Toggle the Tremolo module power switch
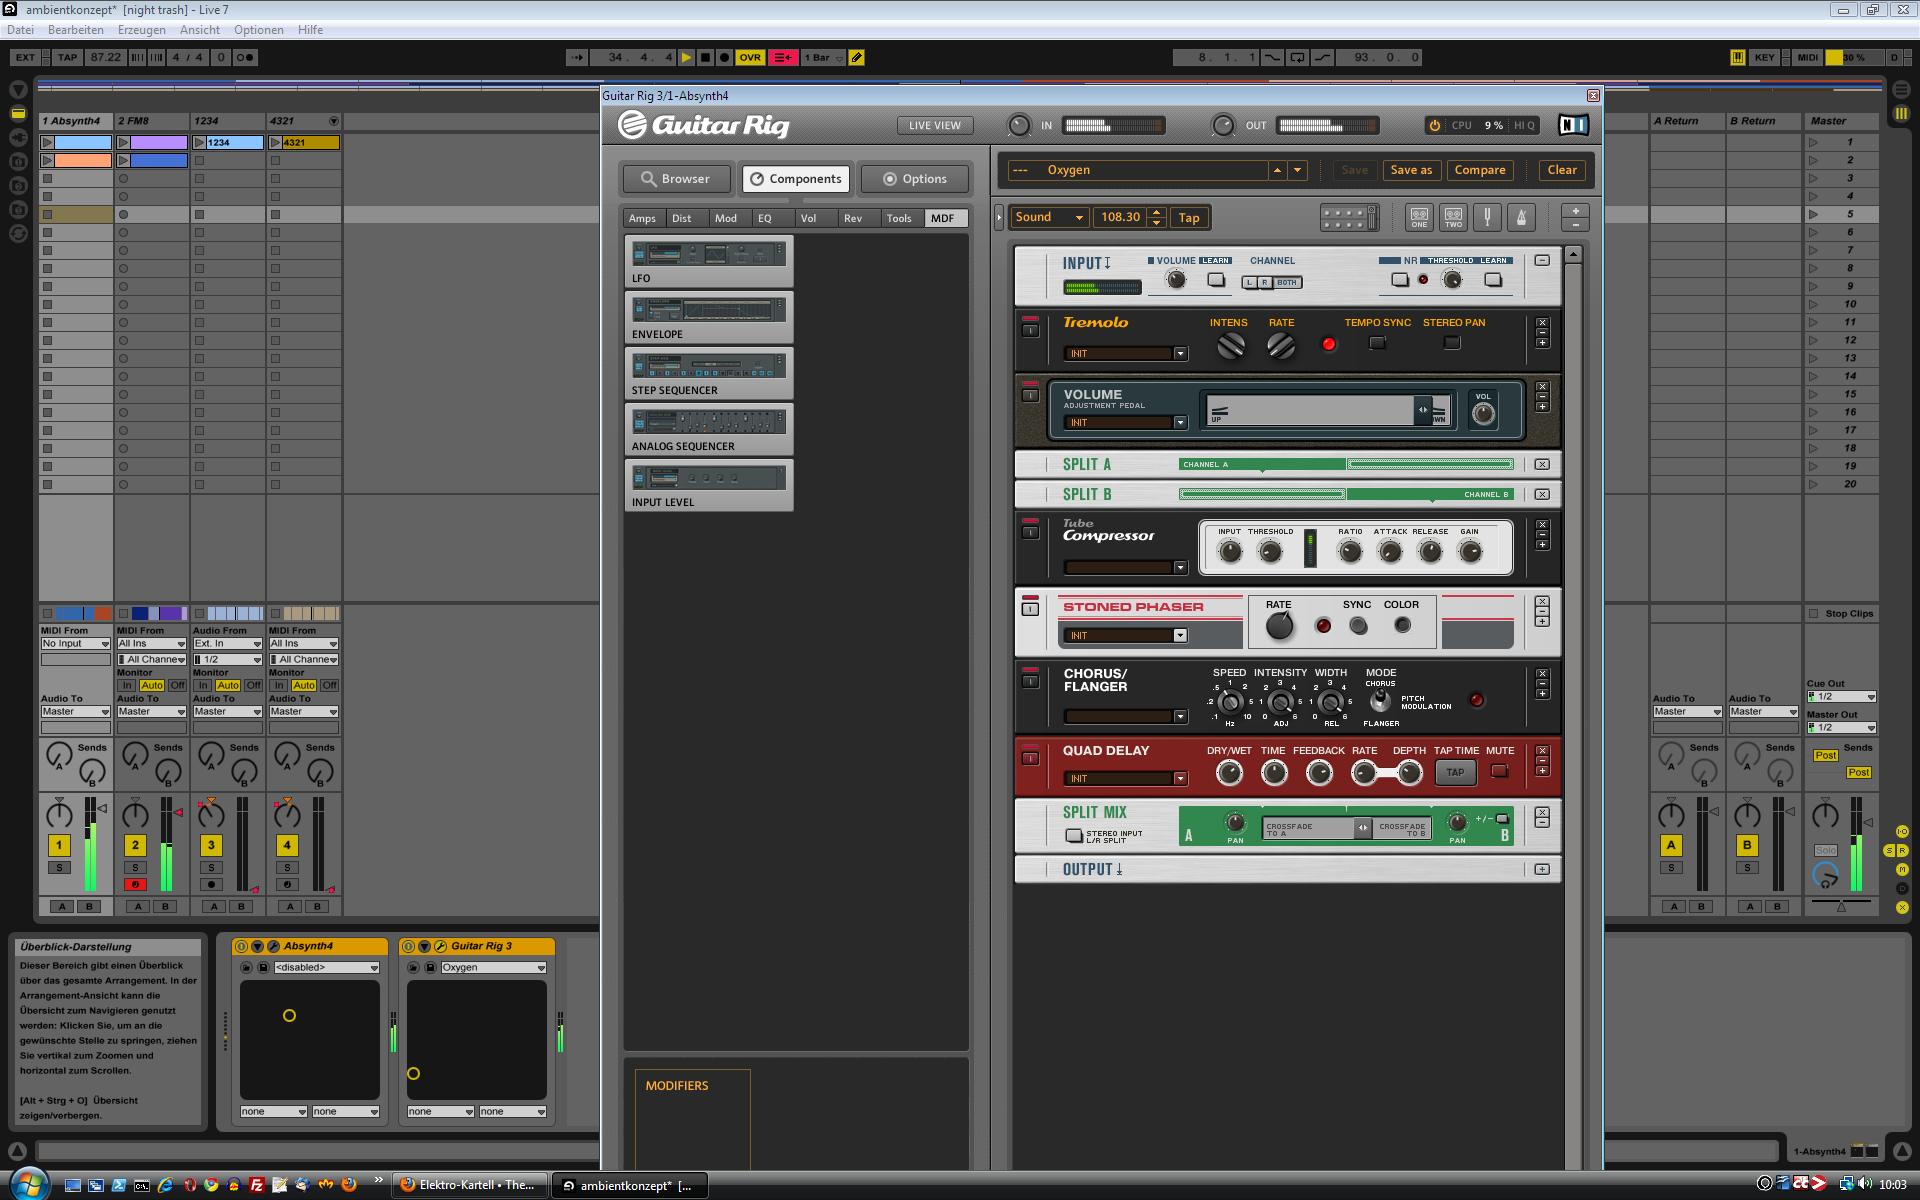The image size is (1920, 1200). tap(1030, 329)
